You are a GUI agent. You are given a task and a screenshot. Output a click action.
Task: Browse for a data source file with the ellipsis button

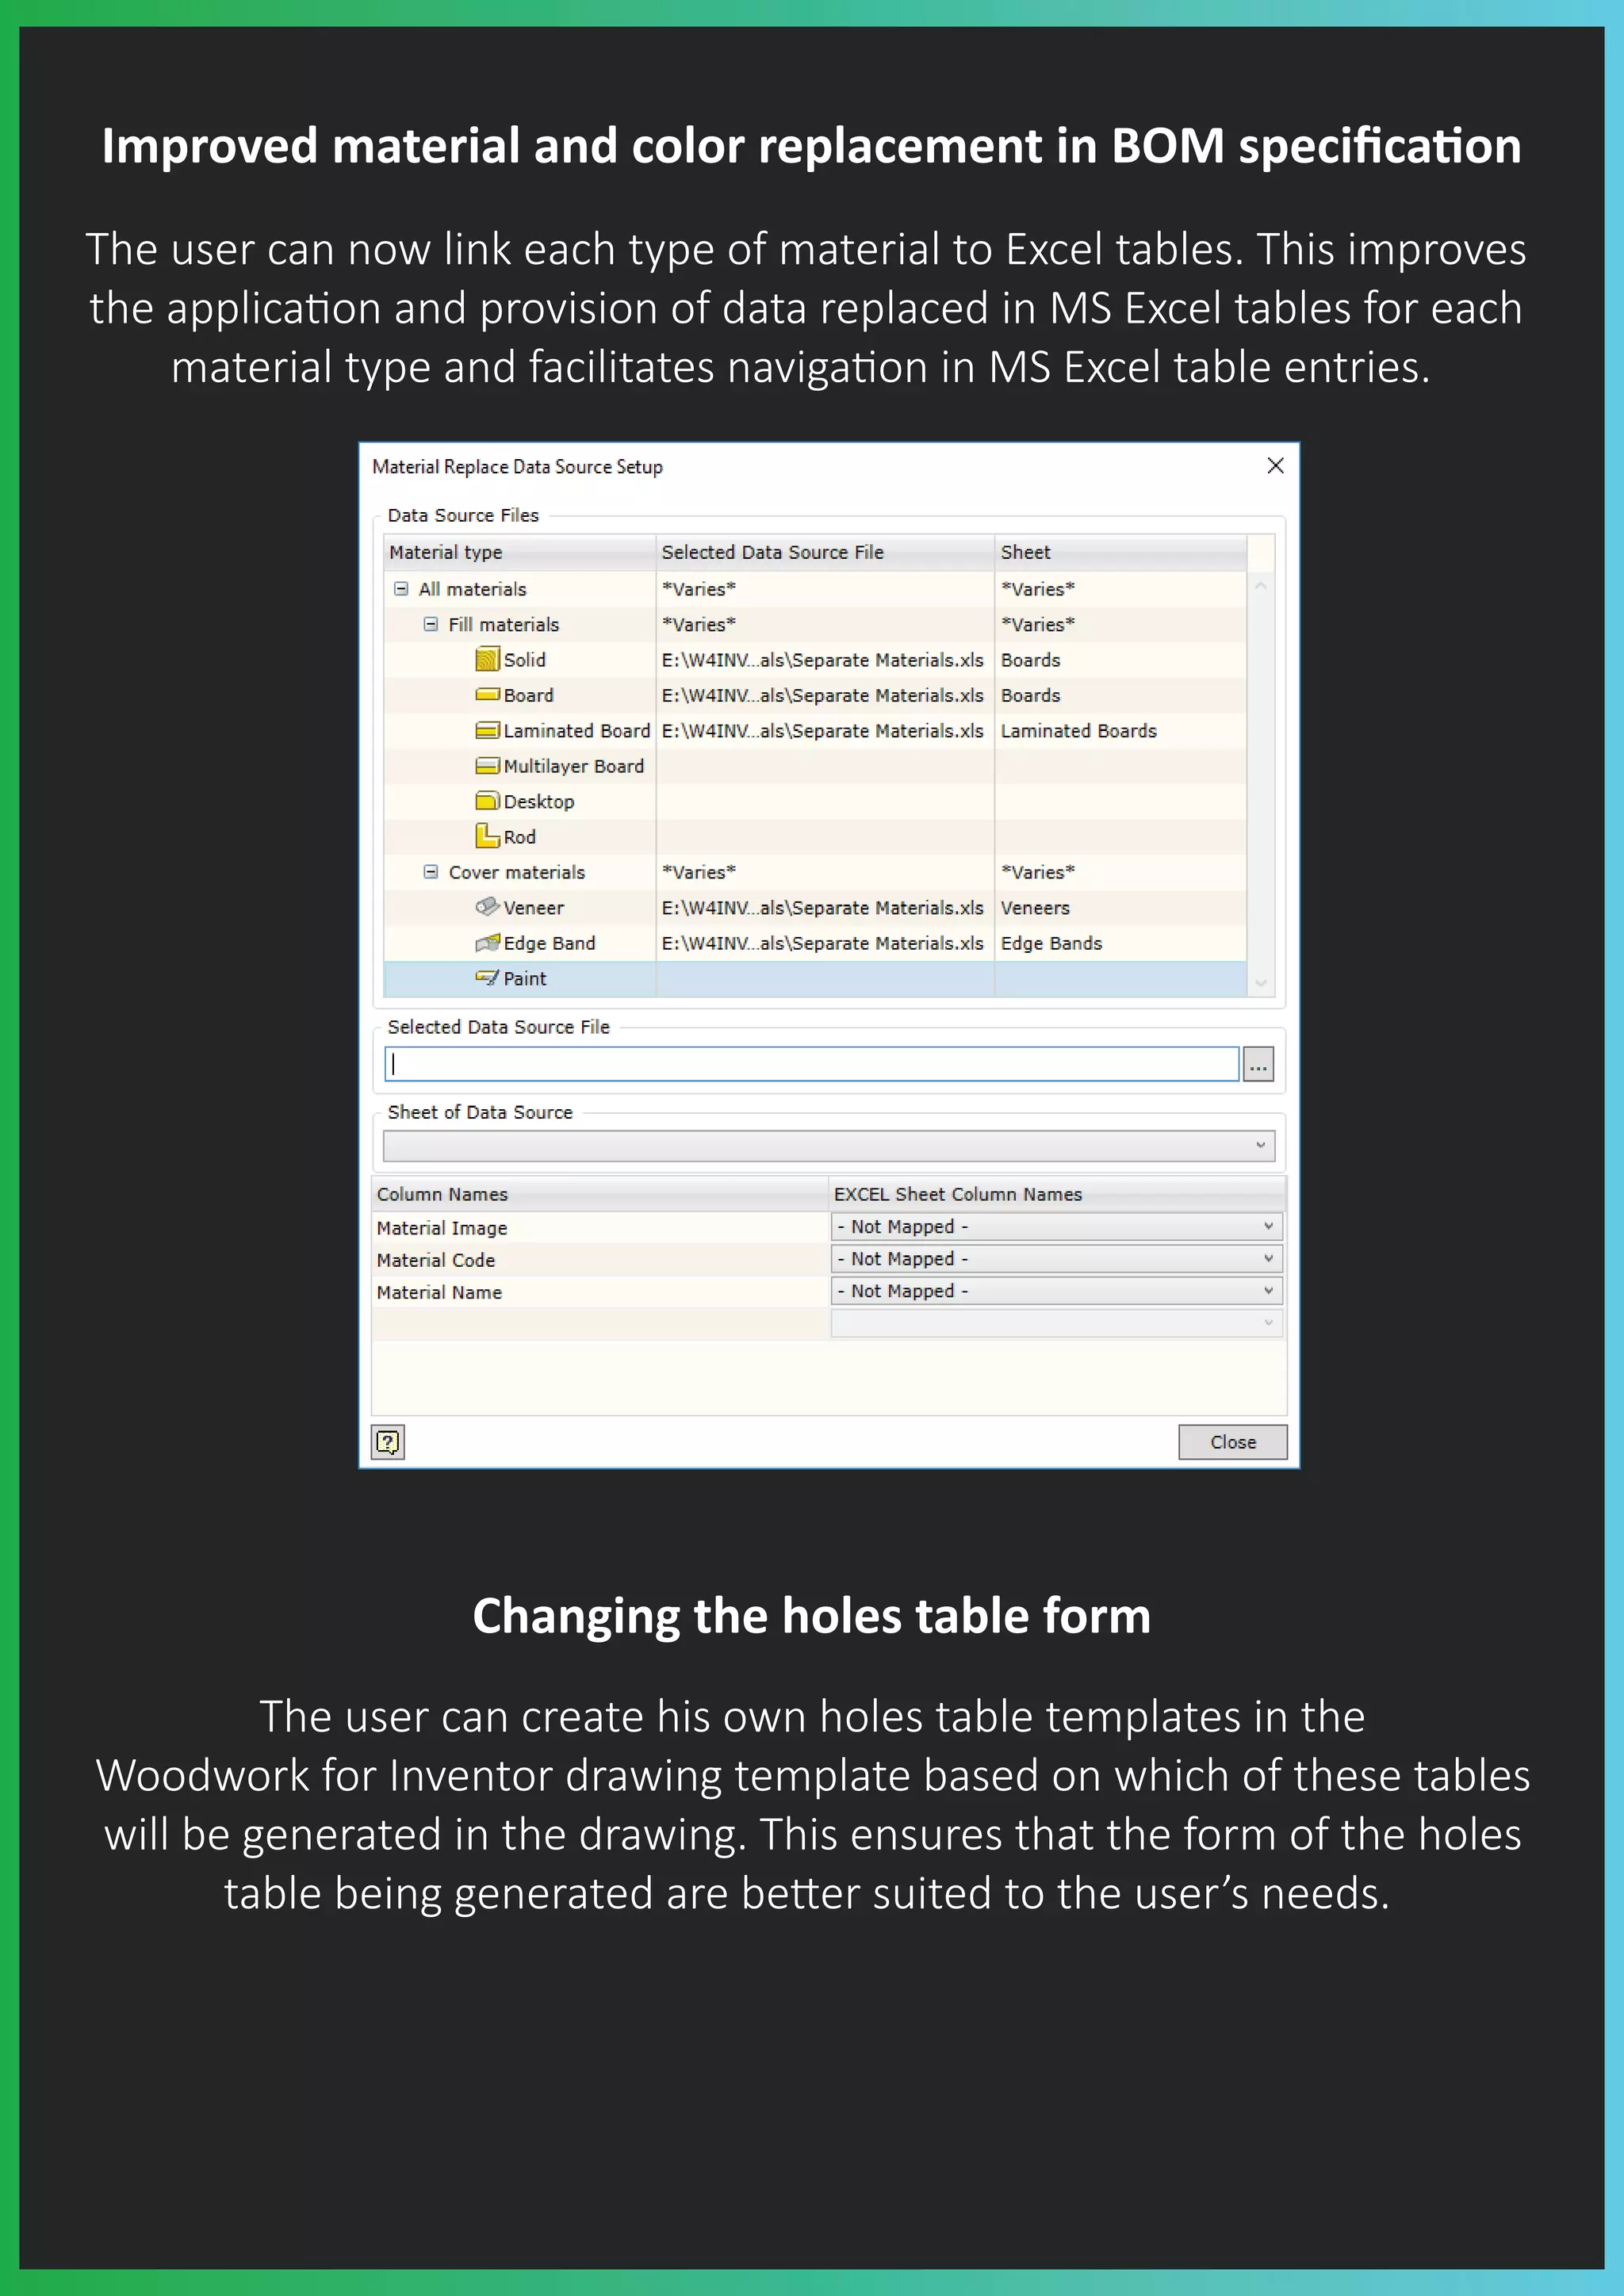1258,1064
